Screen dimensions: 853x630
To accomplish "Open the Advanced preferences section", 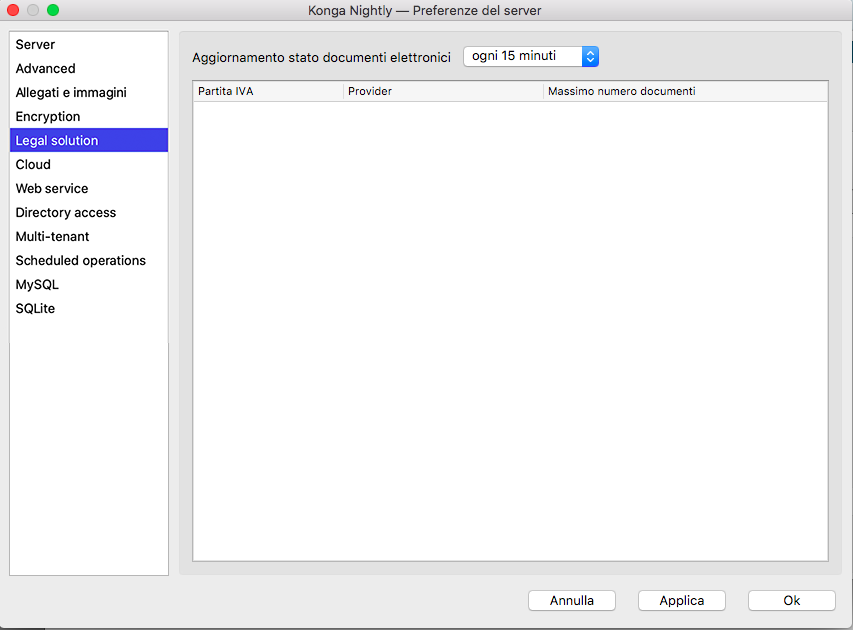I will click(x=46, y=69).
